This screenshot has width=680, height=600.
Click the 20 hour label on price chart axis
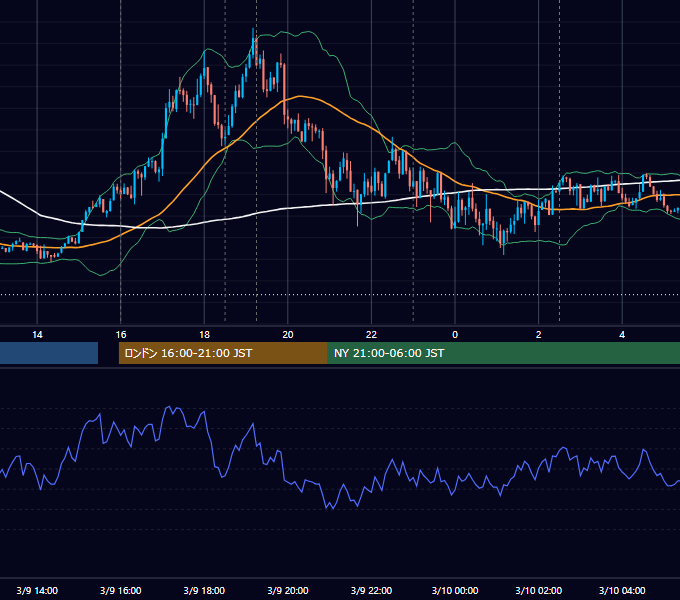288,335
